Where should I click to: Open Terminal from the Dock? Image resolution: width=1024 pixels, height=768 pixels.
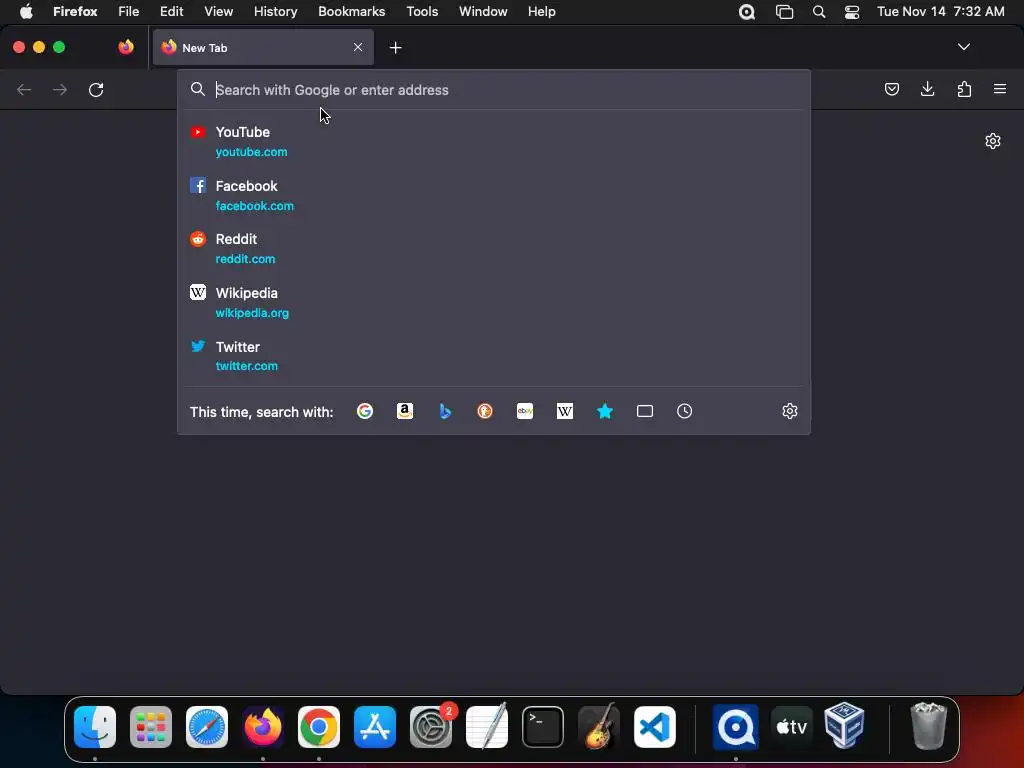tap(543, 727)
